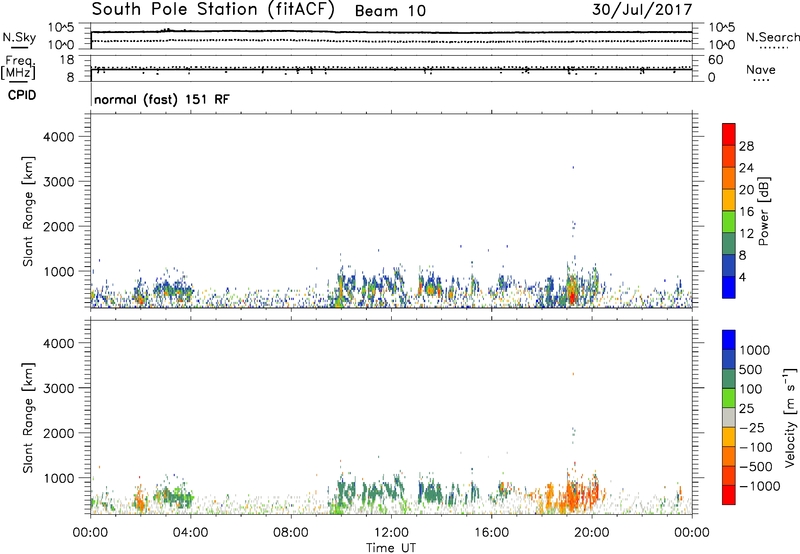This screenshot has width=800, height=554.
Task: Click the blue bottom of the Power colorbar
Action: tap(729, 287)
